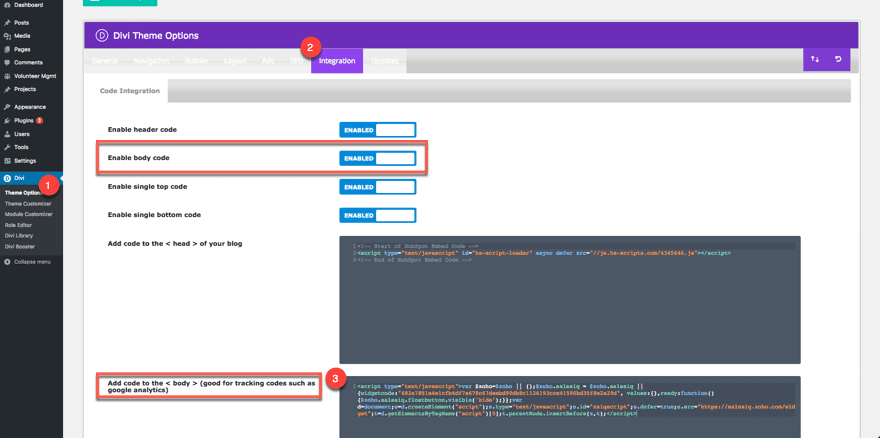Disable the single top code switch
Image resolution: width=880 pixels, height=438 pixels.
click(377, 187)
